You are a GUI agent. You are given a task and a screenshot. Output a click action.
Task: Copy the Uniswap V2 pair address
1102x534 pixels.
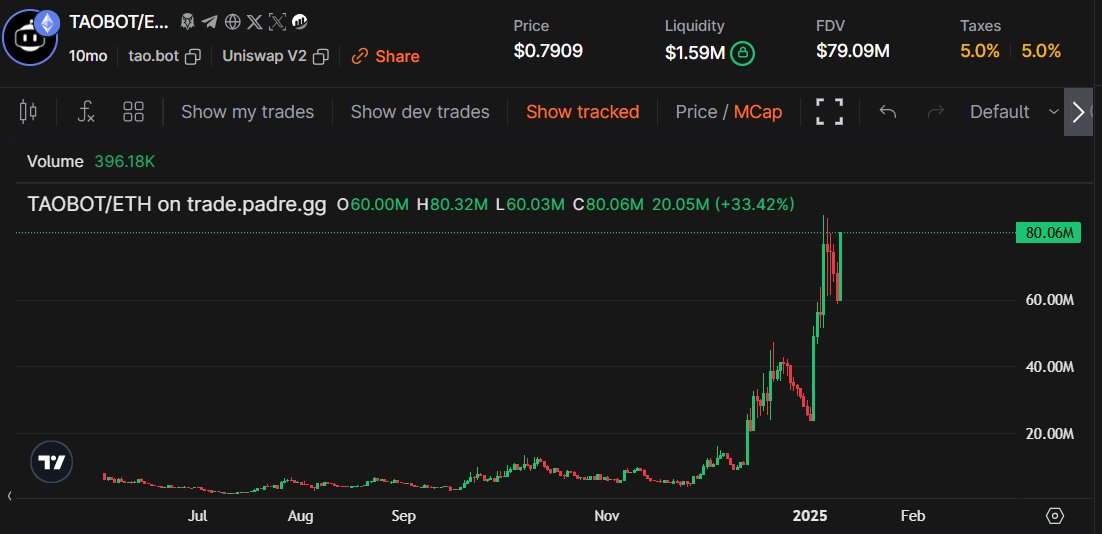pos(320,56)
